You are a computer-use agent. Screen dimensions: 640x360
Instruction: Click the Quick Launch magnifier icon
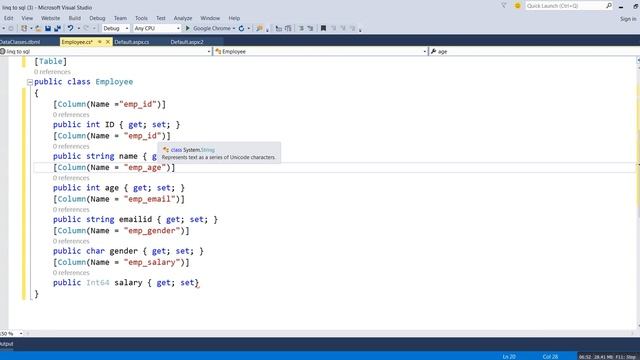pos(609,6)
